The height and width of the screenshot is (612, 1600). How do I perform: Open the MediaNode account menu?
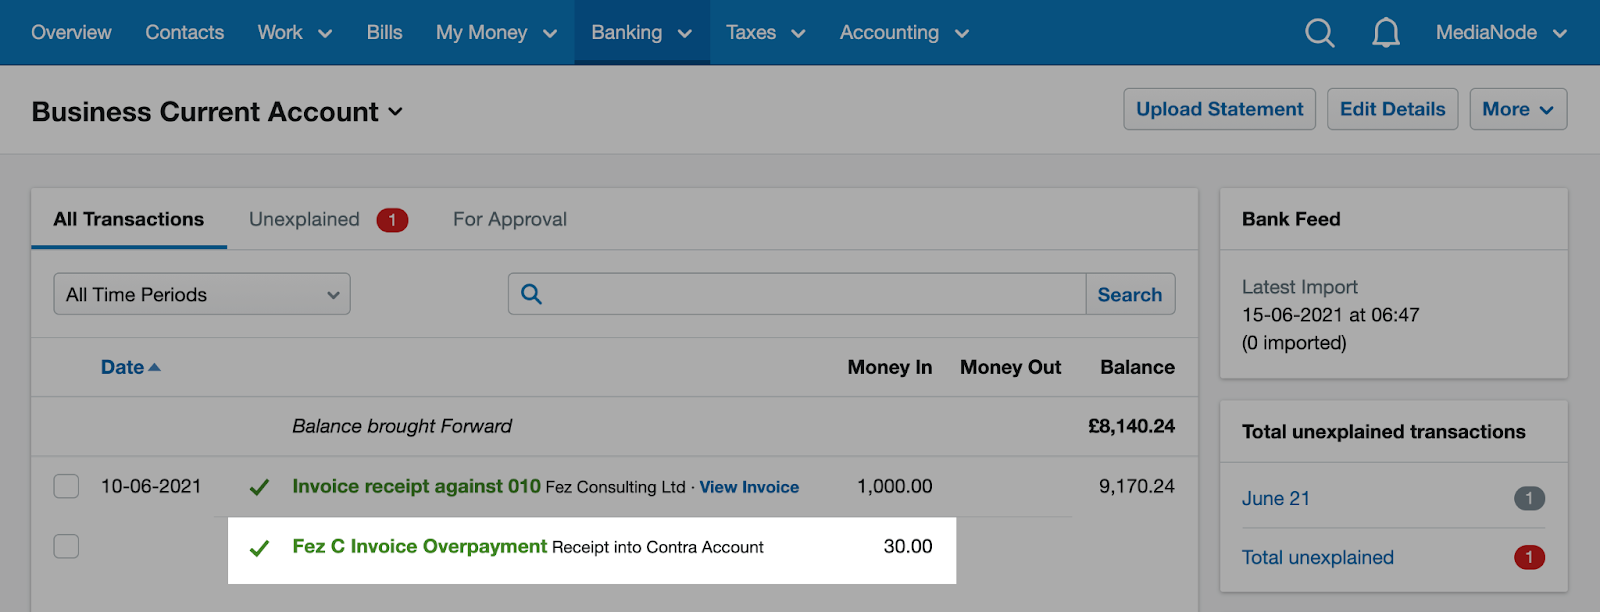(x=1501, y=33)
